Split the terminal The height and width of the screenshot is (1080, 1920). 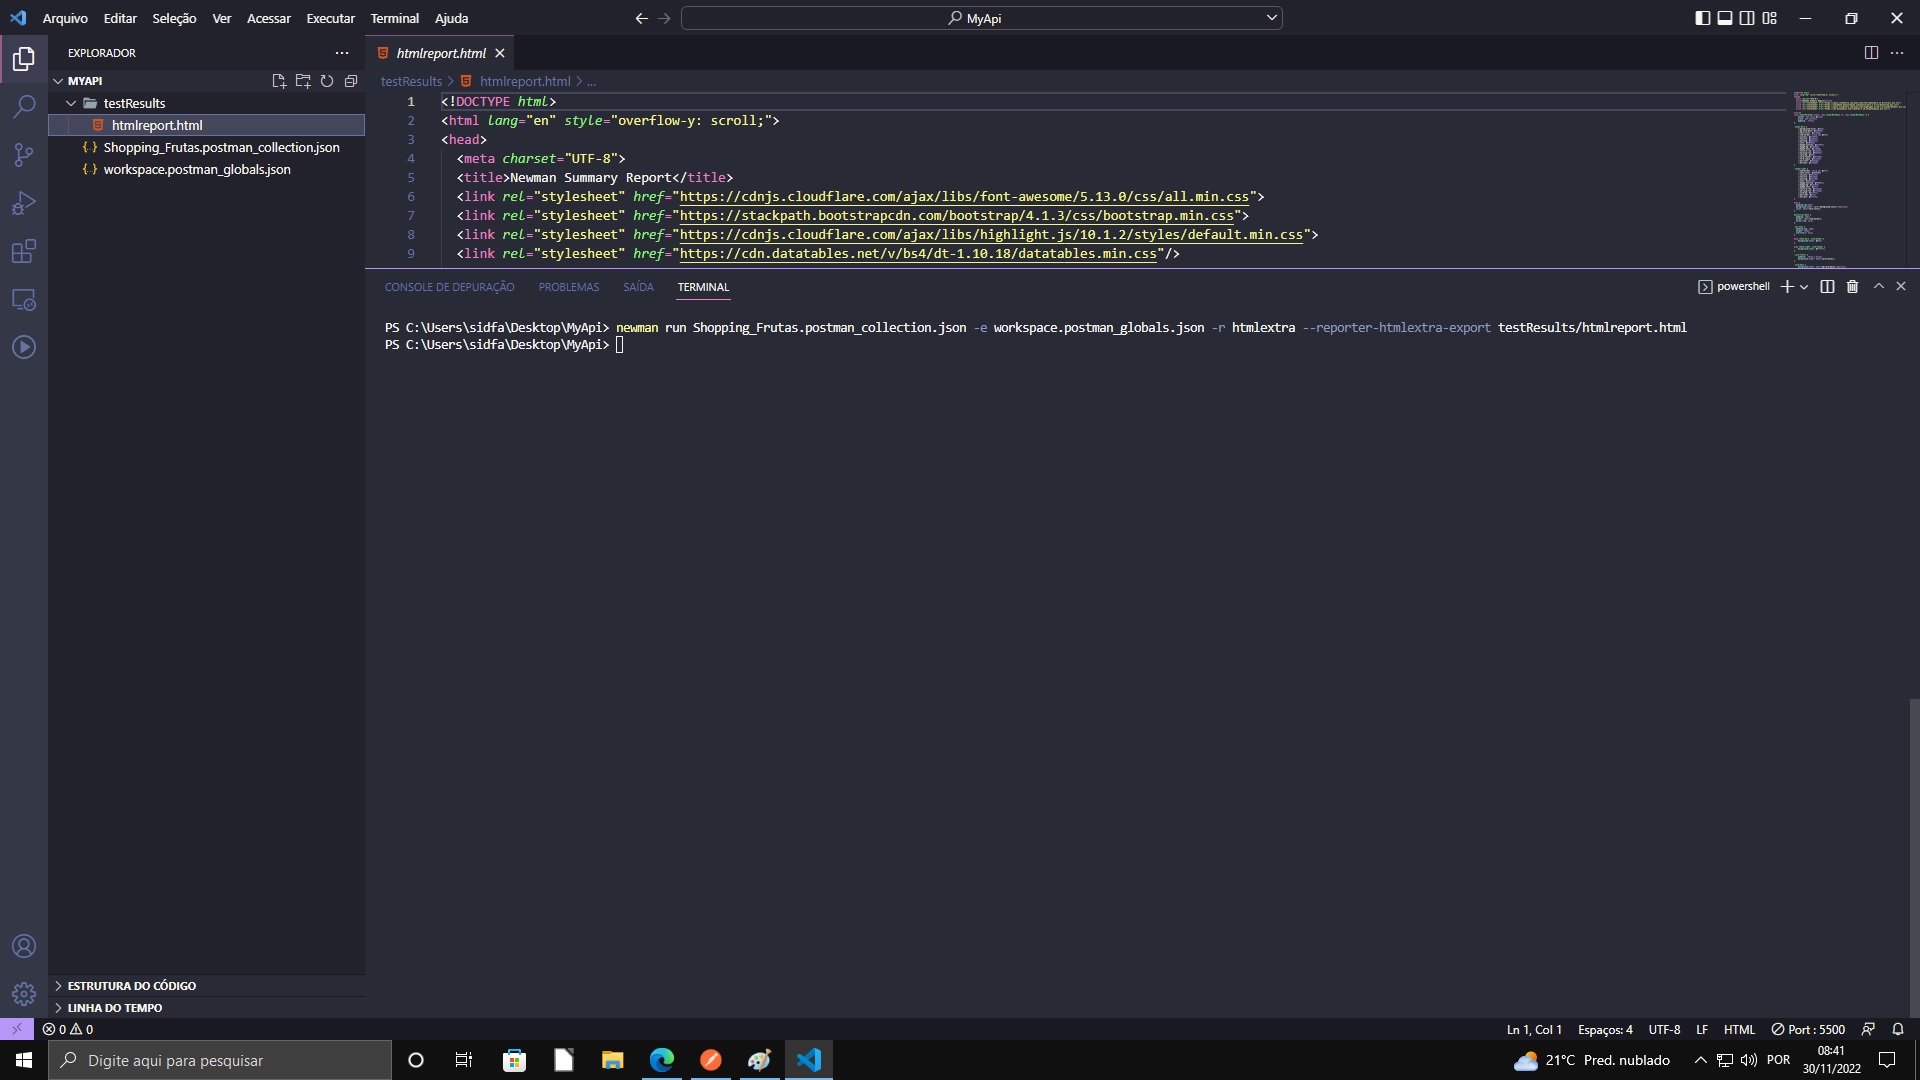[1826, 287]
